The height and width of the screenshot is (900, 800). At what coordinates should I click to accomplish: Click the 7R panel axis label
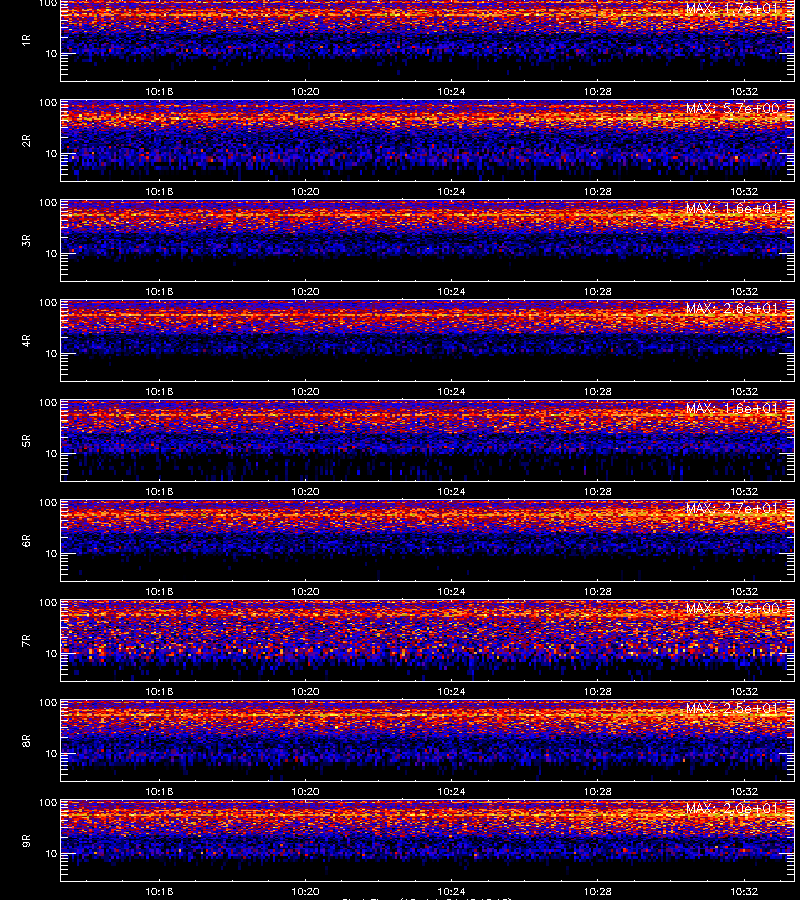26,641
